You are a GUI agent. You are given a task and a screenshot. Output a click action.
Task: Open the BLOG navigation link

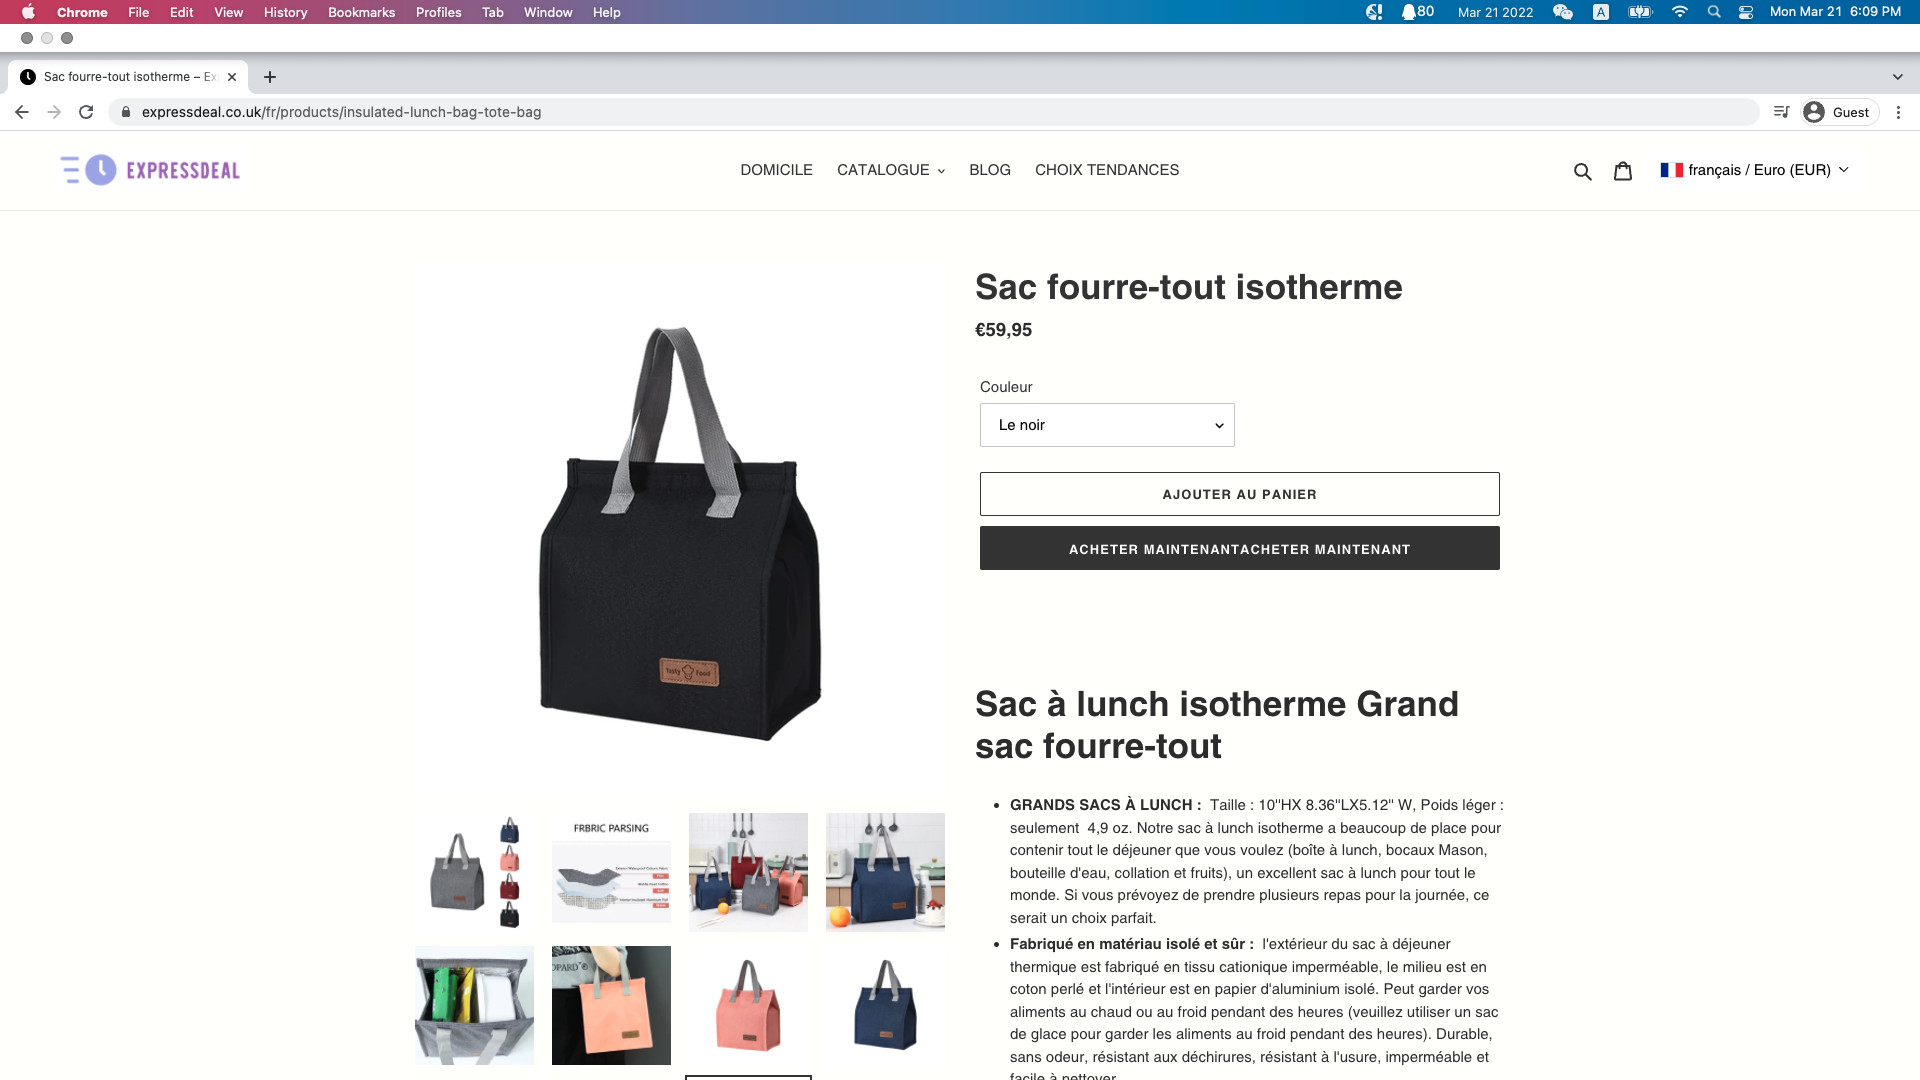(x=990, y=170)
